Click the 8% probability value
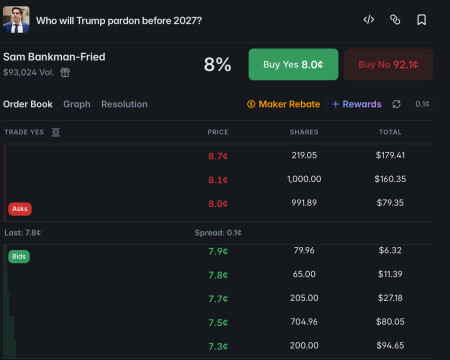The height and width of the screenshot is (360, 450). 217,64
